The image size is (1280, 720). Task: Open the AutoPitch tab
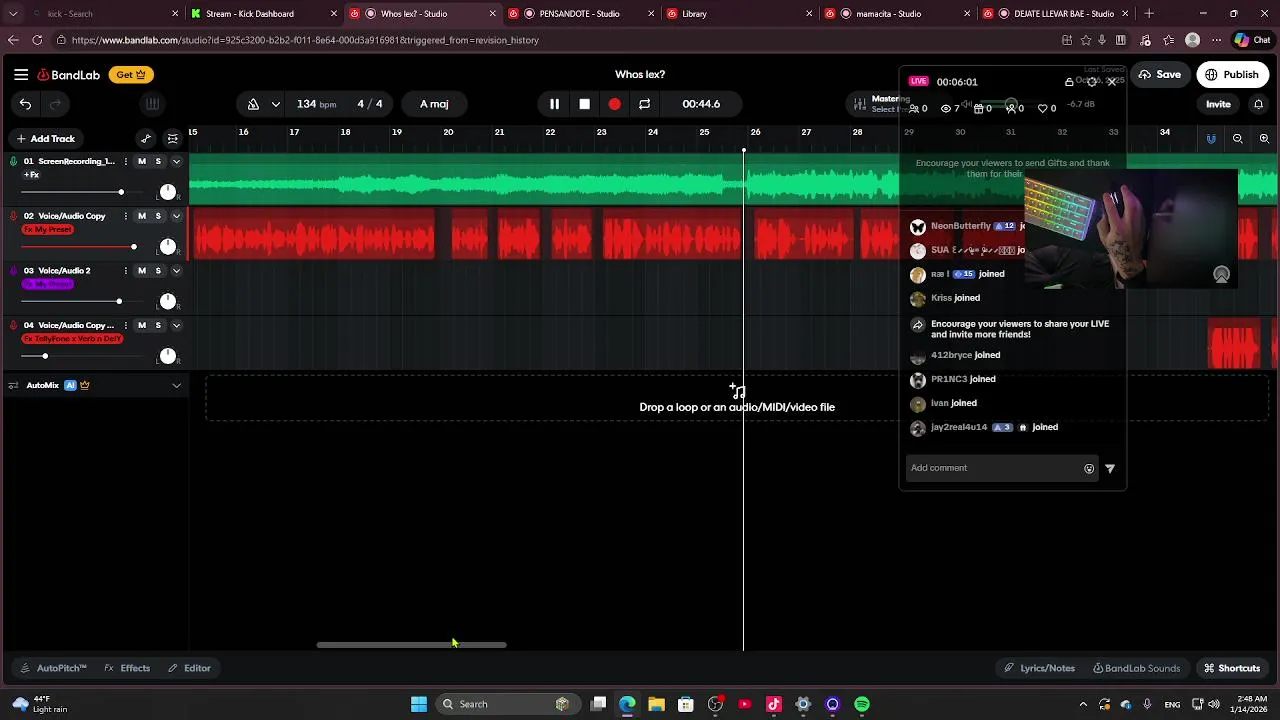click(53, 668)
